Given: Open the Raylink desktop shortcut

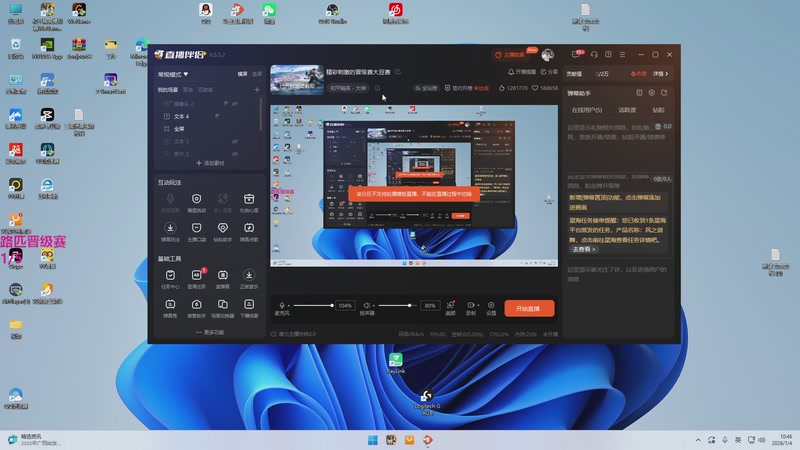Looking at the screenshot, I should (x=395, y=363).
